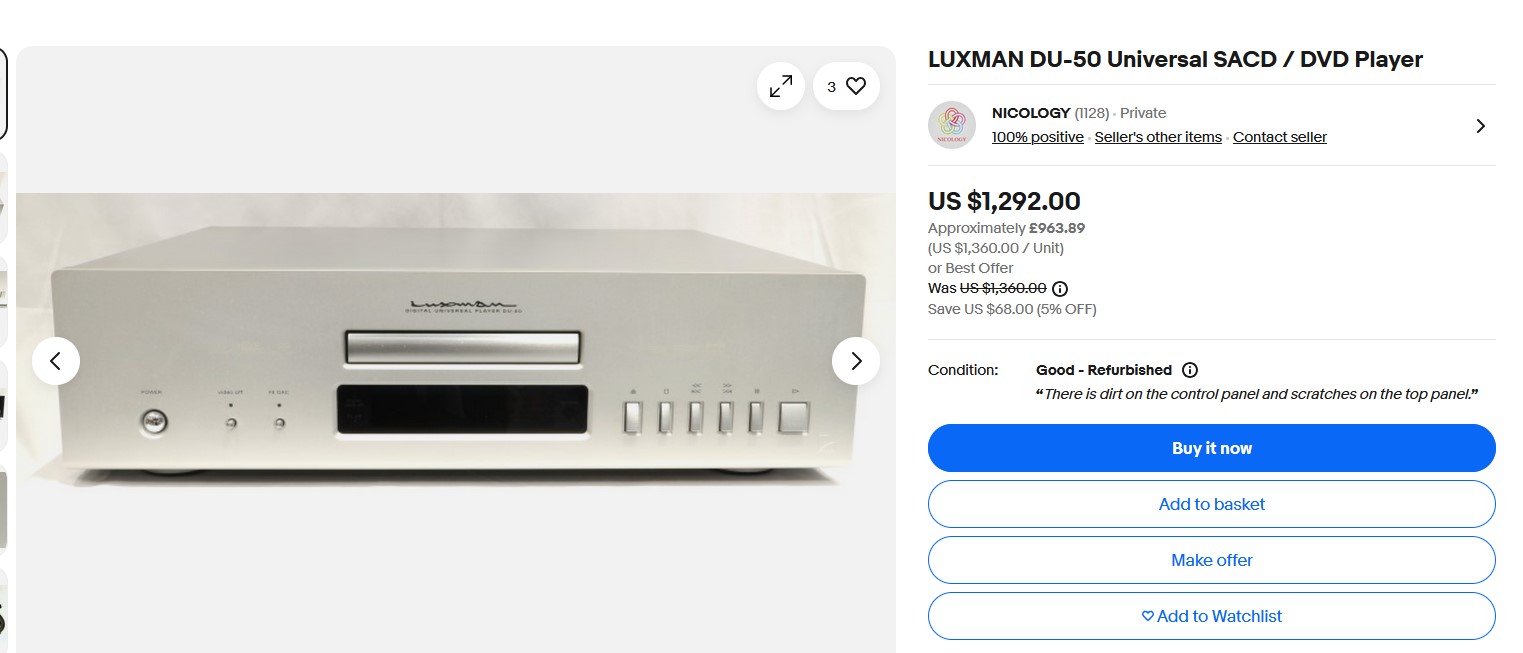1523x653 pixels.
Task: Add the item to basket
Action: point(1211,504)
